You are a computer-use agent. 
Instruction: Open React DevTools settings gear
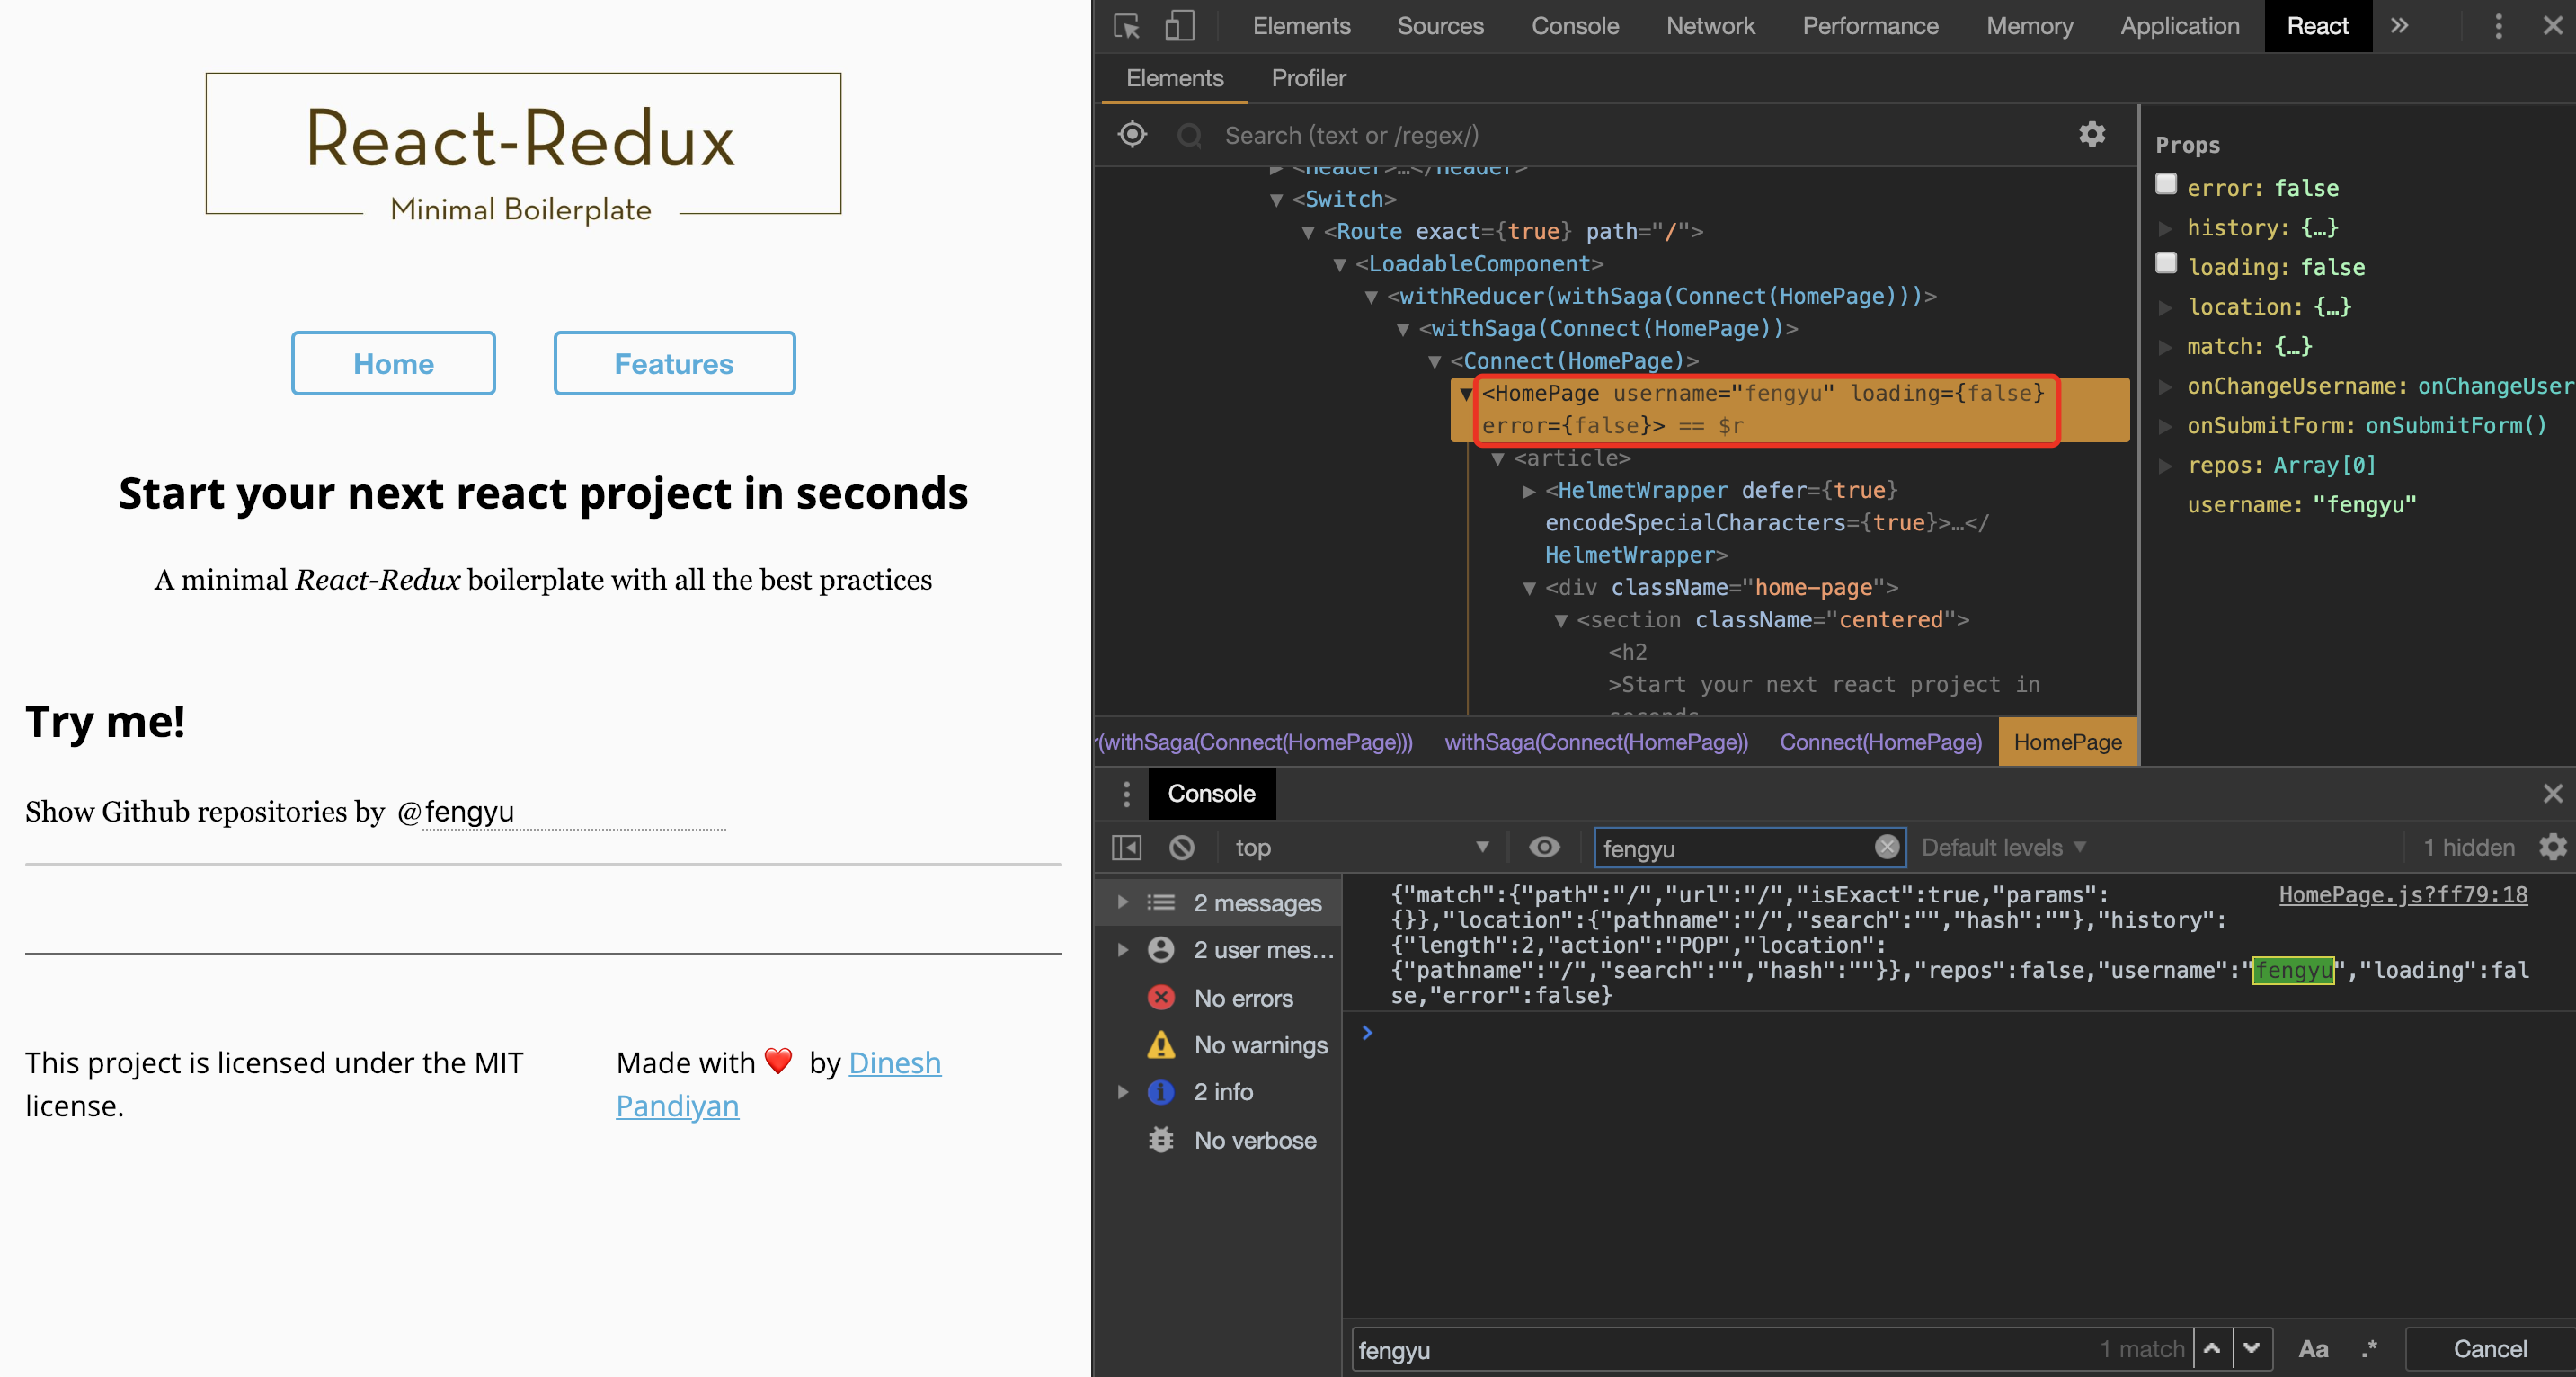coord(2092,134)
